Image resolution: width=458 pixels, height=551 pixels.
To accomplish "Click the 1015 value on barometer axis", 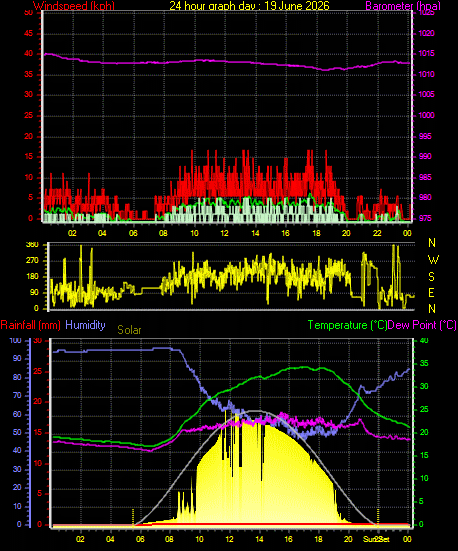I will pos(427,54).
